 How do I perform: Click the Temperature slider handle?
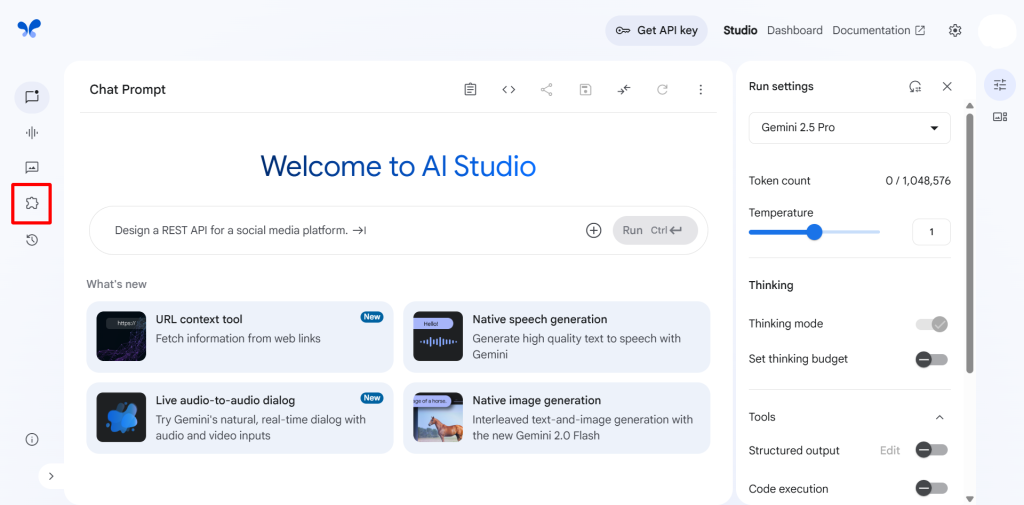(x=814, y=232)
